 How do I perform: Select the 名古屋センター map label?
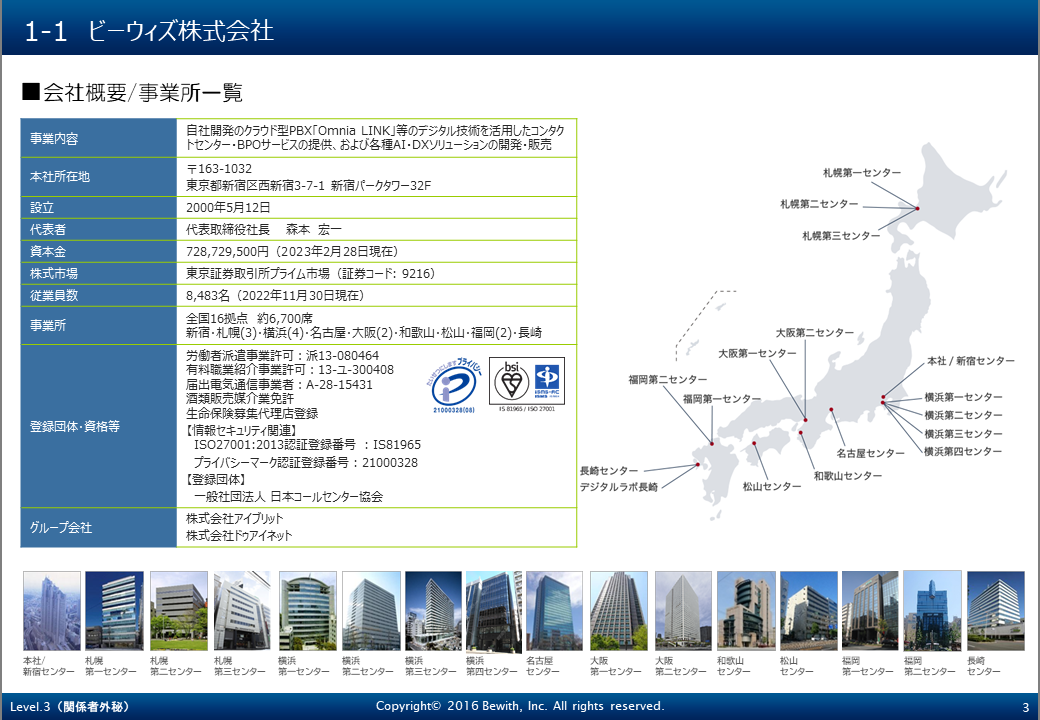pos(870,453)
